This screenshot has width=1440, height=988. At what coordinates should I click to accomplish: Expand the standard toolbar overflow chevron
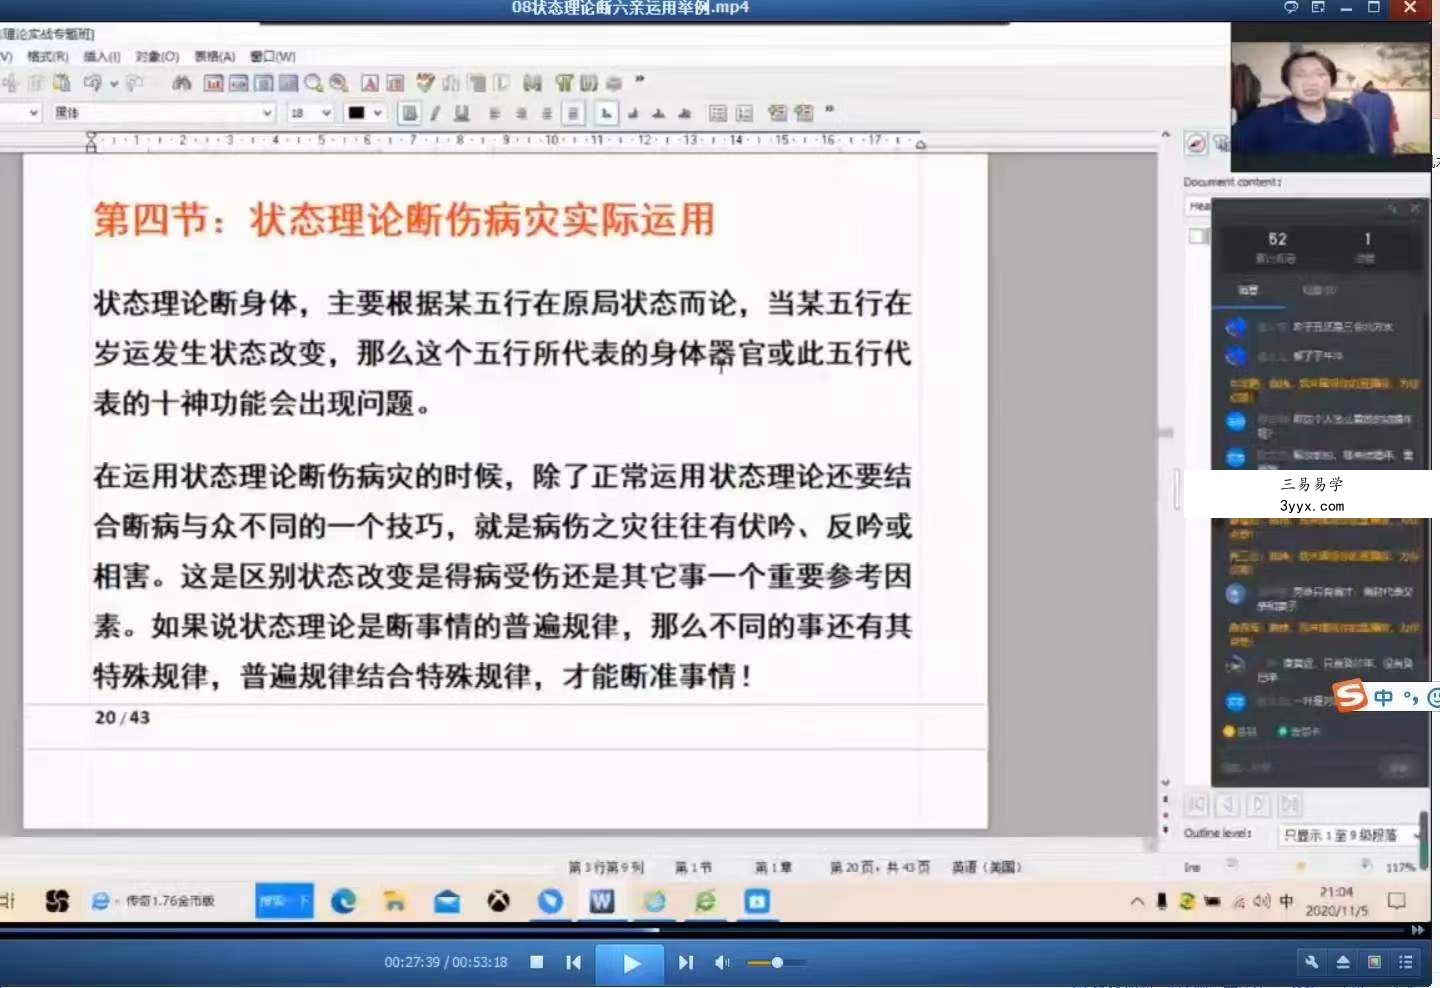(x=640, y=80)
